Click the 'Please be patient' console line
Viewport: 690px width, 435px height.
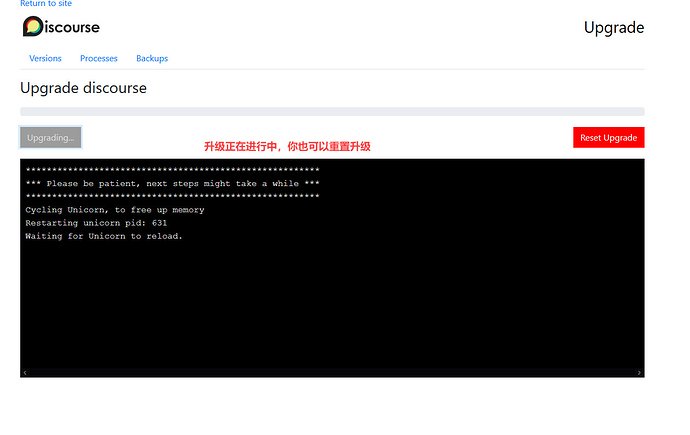click(x=172, y=183)
